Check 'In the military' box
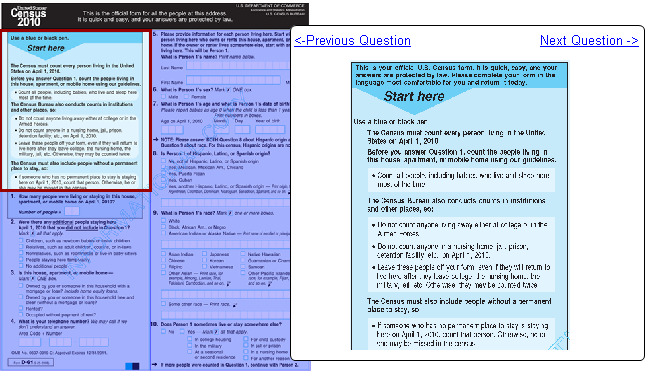The width and height of the screenshot is (658, 378). (190, 346)
